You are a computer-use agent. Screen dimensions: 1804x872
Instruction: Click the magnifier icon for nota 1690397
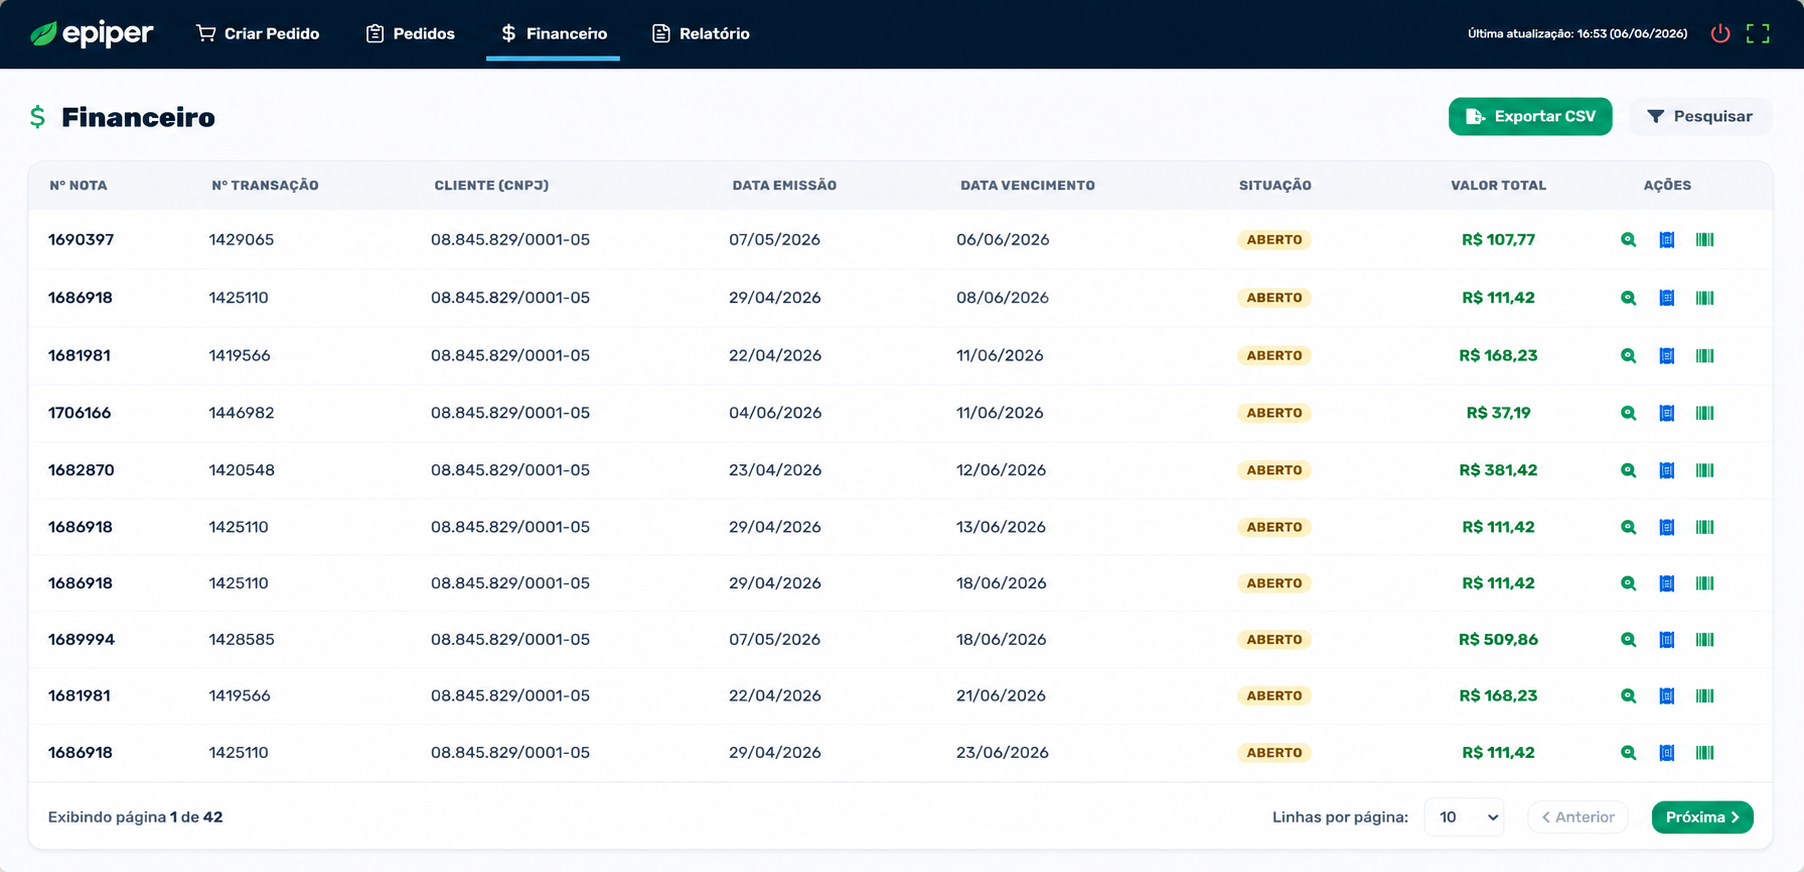tap(1628, 240)
